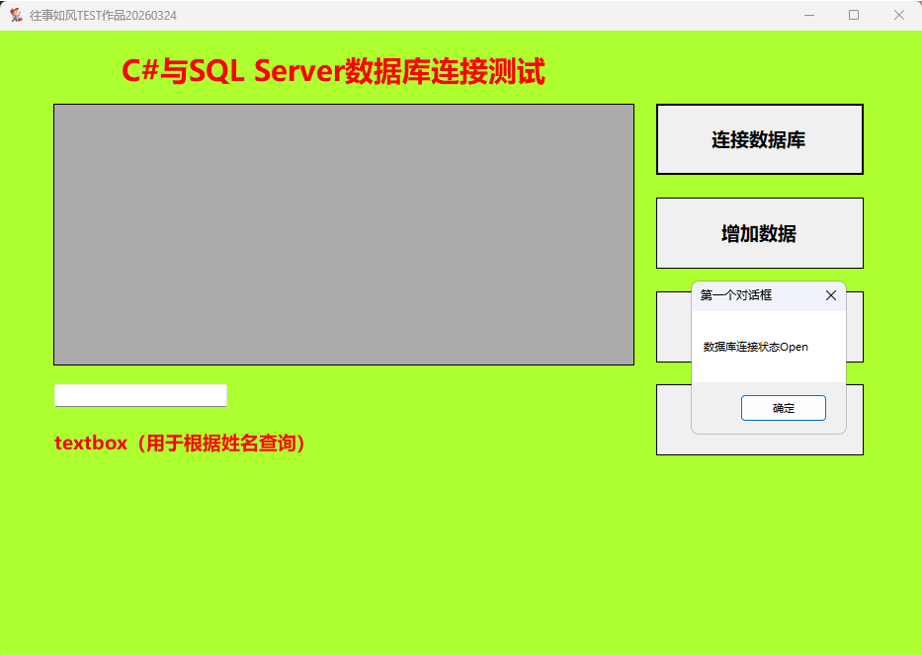Maximize the 往事如风TEST window
922x655 pixels.
tap(853, 15)
